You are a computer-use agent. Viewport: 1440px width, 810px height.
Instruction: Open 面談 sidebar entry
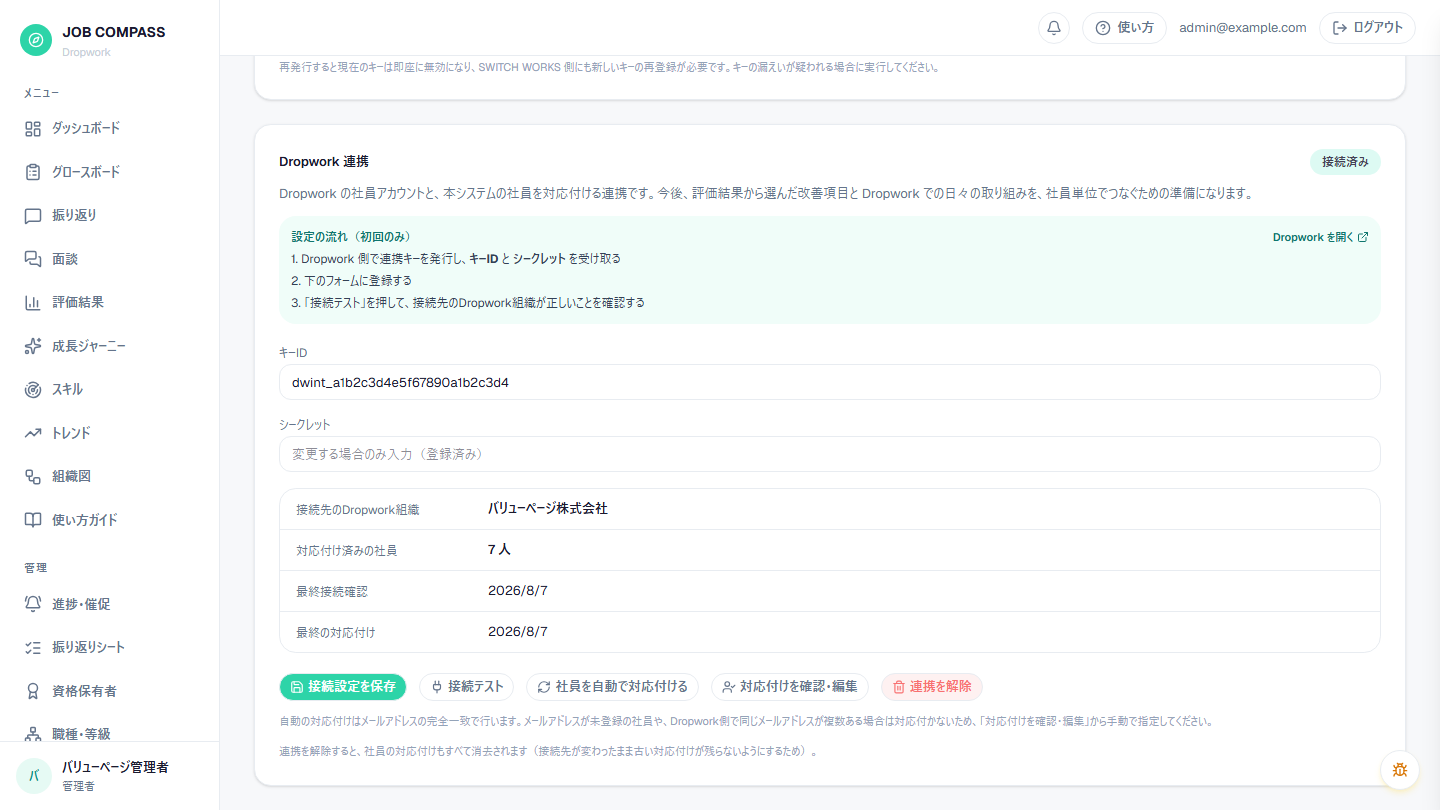point(109,259)
